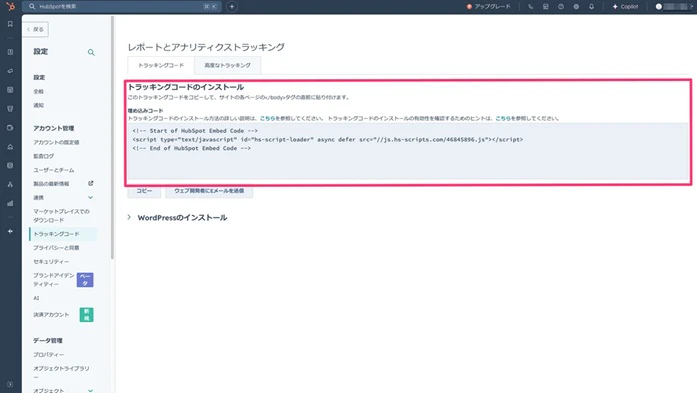The width and height of the screenshot is (697, 393).
Task: Click the トラッキングコードのインストール heading
Action: tap(186, 87)
